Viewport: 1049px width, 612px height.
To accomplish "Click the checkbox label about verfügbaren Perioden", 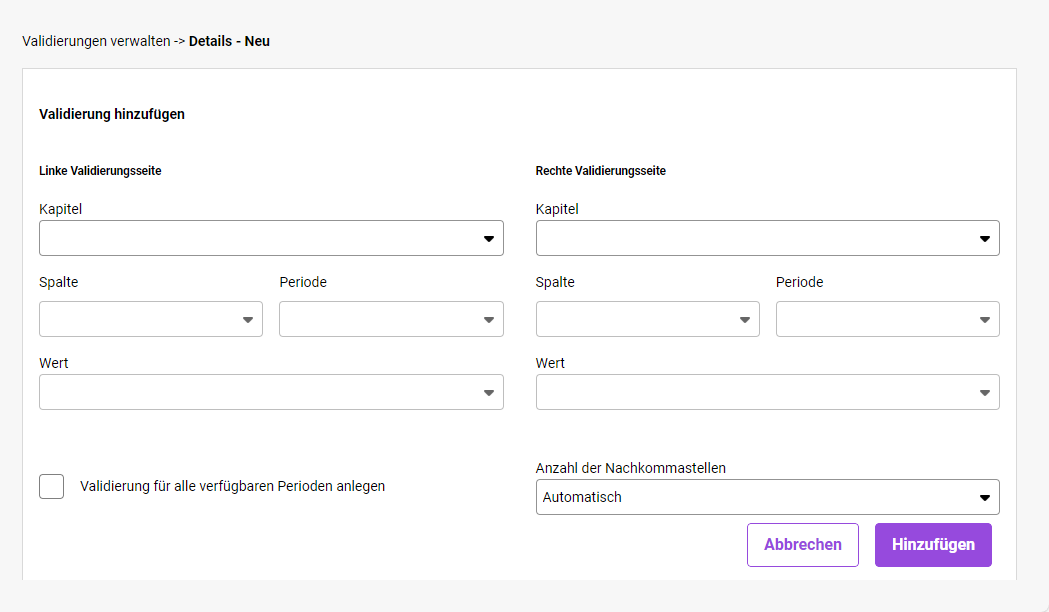I will [233, 486].
